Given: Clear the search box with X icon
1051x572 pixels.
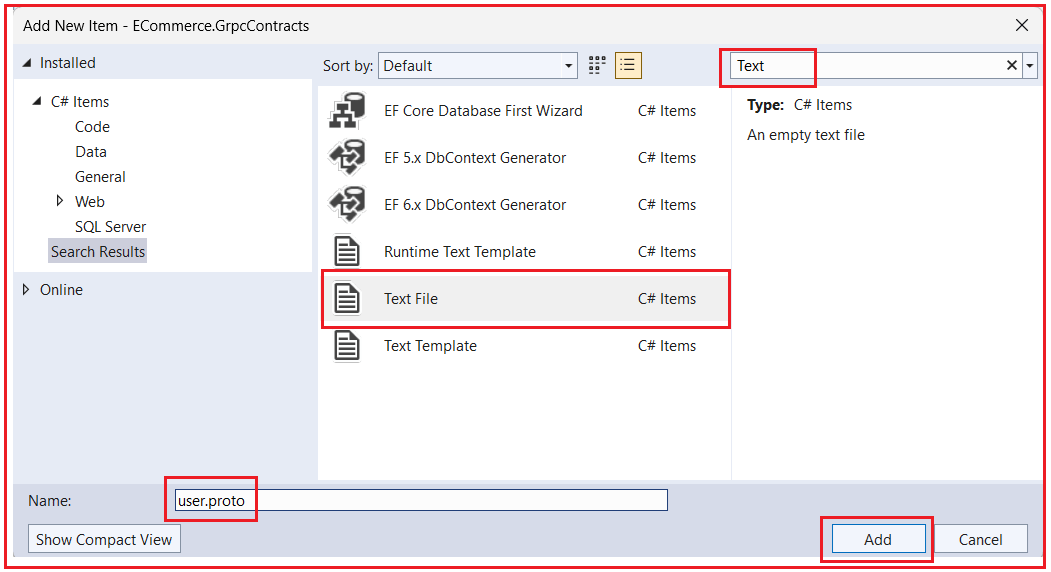Looking at the screenshot, I should coord(1011,65).
